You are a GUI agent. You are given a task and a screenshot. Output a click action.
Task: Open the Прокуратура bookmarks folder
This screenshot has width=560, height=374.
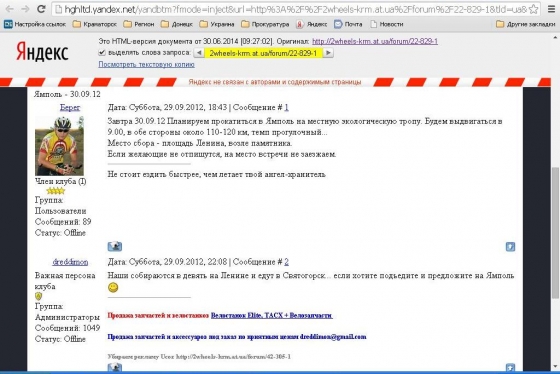(x=265, y=24)
